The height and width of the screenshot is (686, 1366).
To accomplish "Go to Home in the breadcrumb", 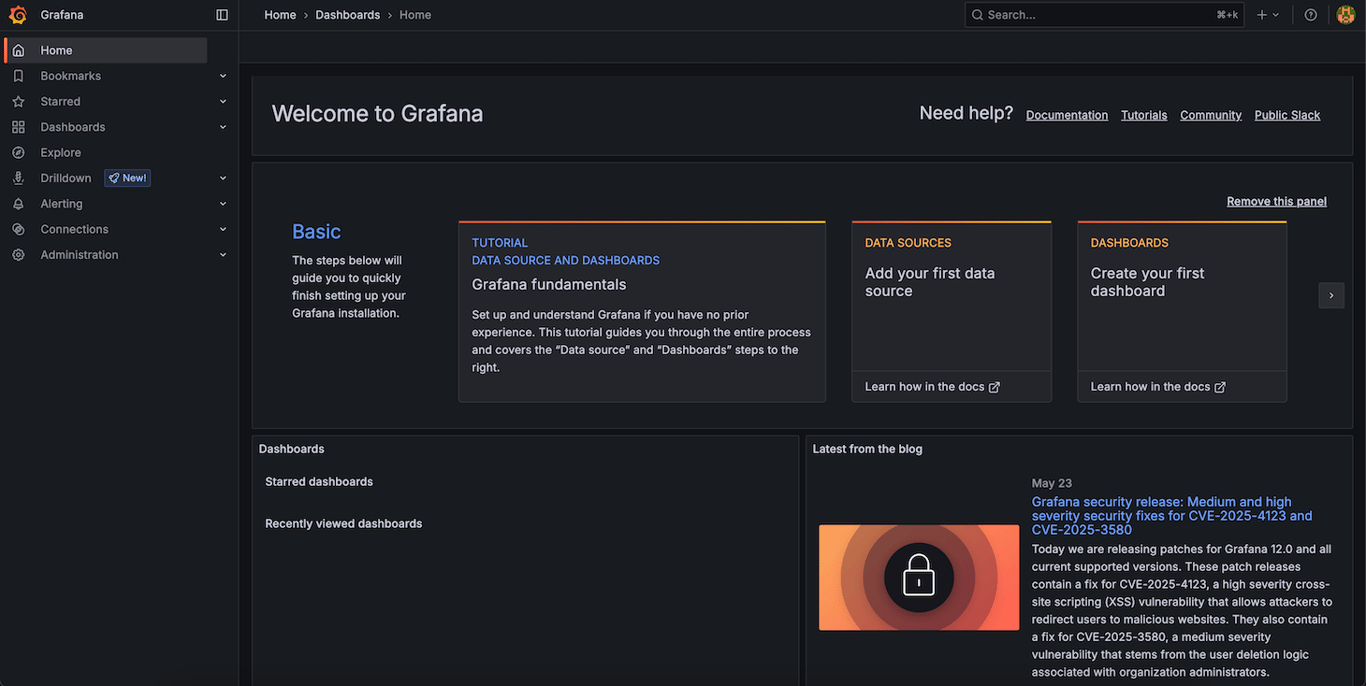I will tap(280, 14).
